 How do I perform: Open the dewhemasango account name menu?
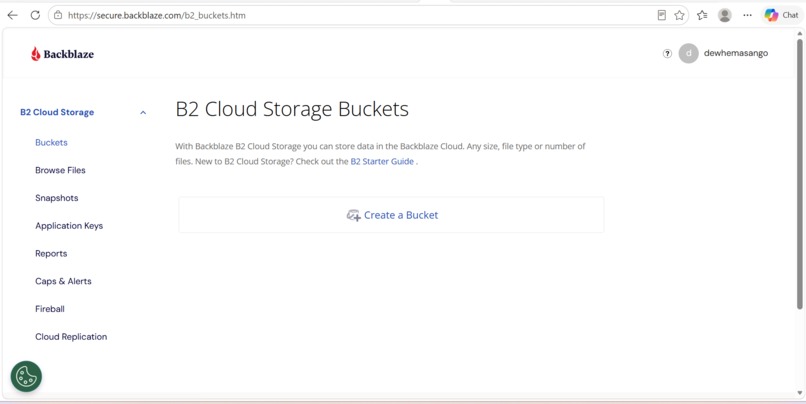click(736, 53)
